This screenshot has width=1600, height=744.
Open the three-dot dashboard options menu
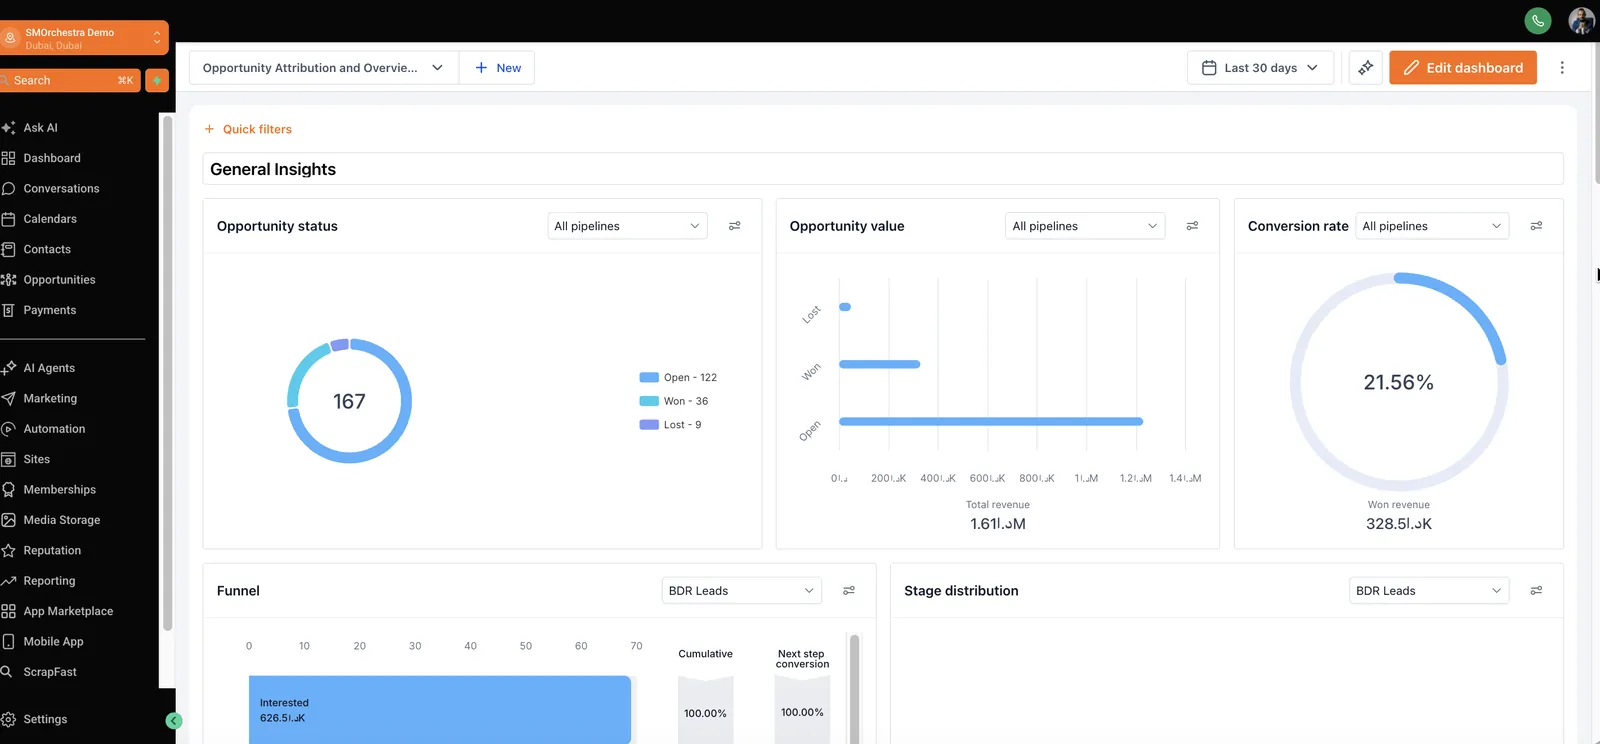1562,68
